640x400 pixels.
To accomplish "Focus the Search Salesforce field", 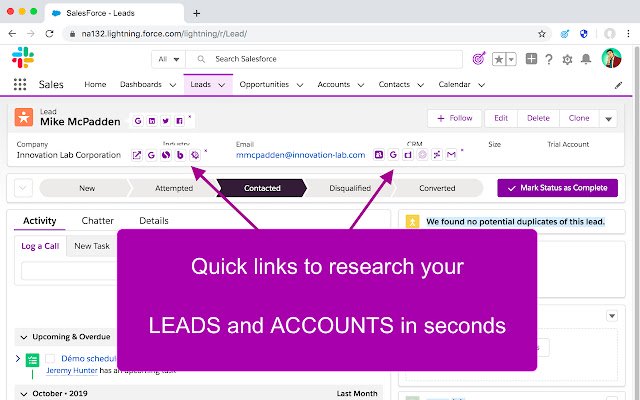I will pyautogui.click(x=324, y=59).
